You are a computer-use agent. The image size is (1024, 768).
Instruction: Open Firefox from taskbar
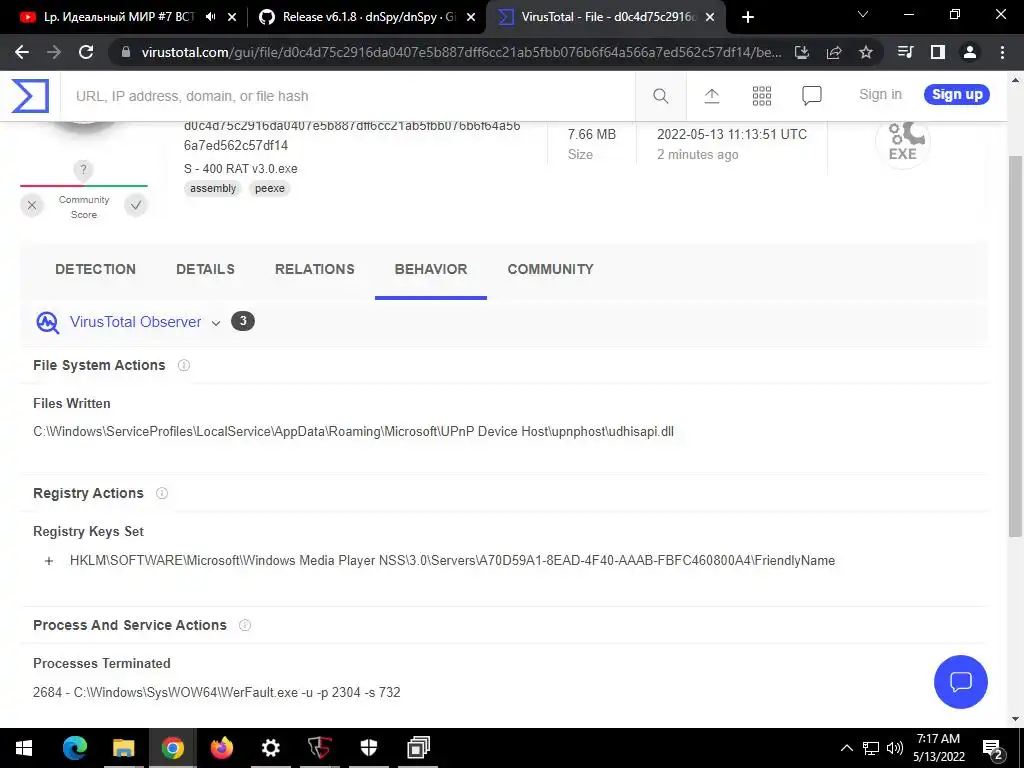pos(221,748)
